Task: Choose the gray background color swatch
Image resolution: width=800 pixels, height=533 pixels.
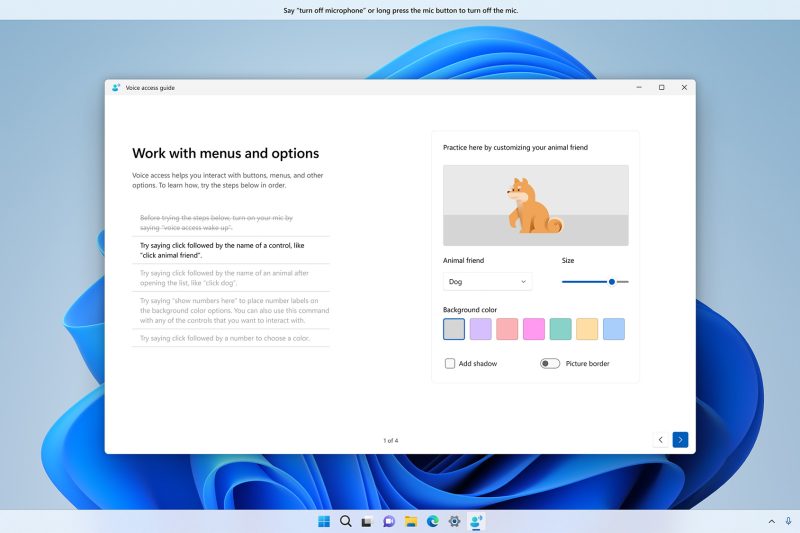Action: pyautogui.click(x=454, y=329)
